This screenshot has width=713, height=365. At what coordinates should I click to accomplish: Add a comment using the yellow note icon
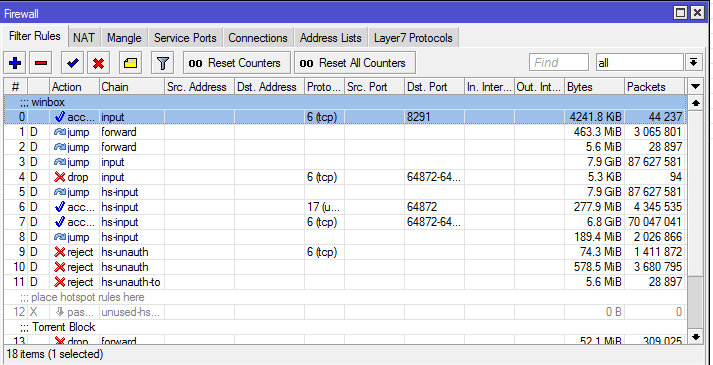point(131,63)
